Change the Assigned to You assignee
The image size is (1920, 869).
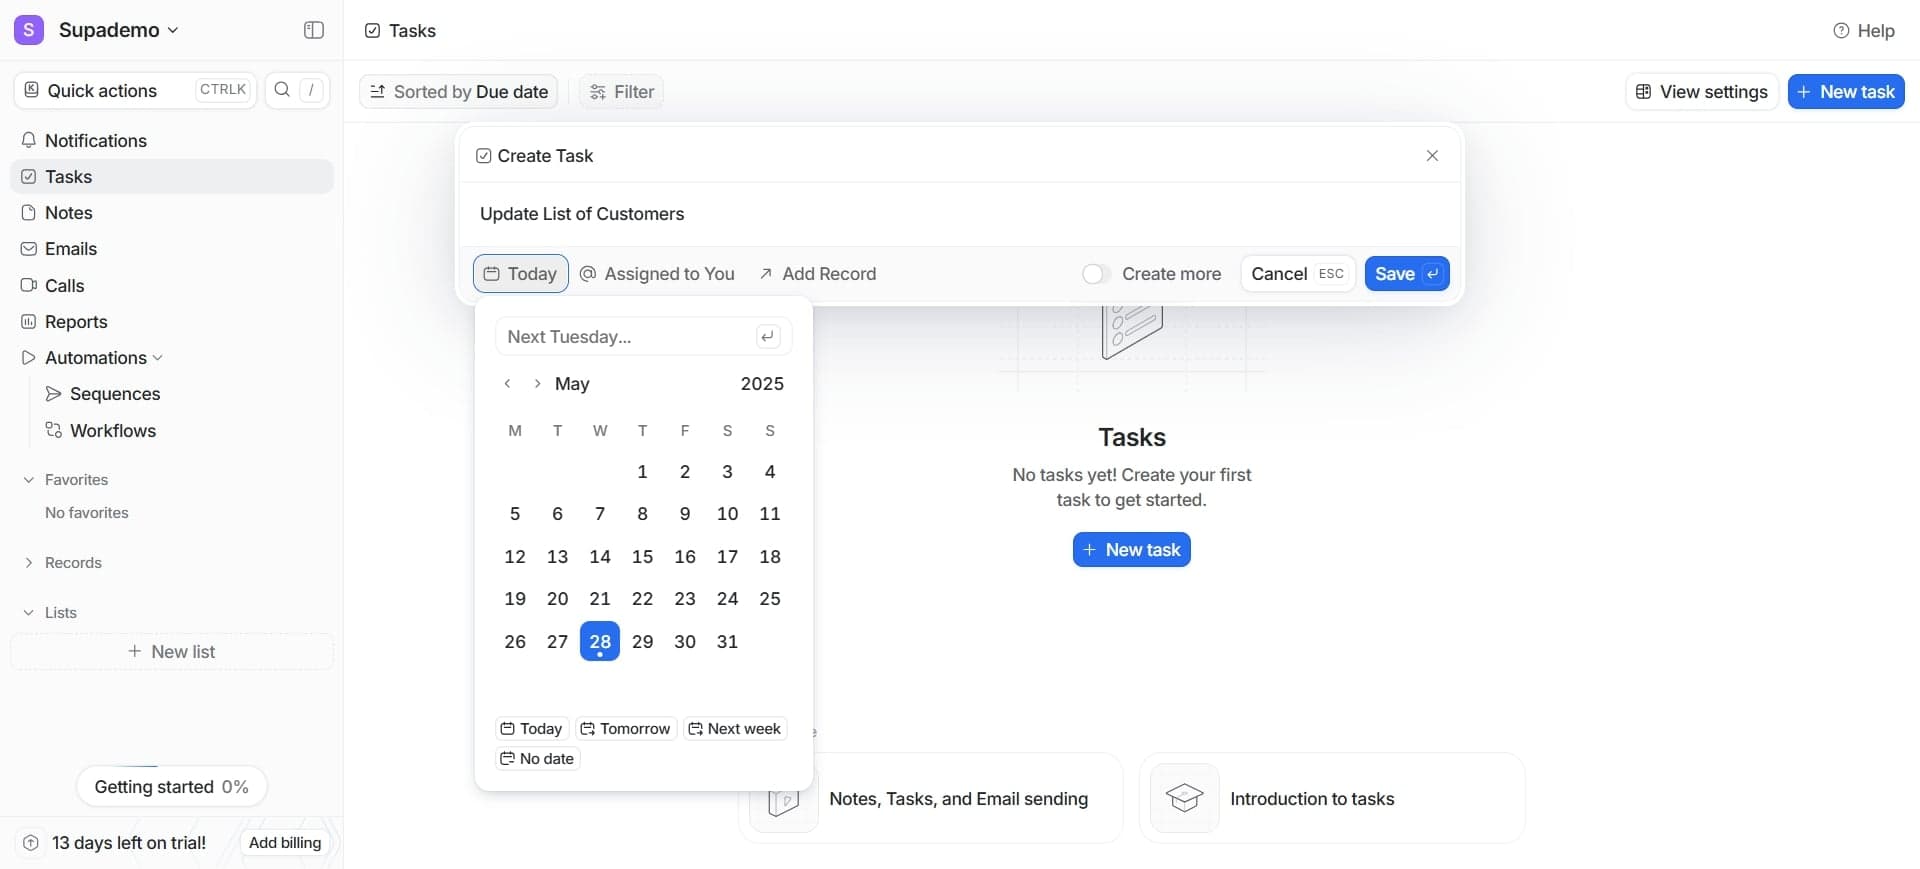(657, 274)
